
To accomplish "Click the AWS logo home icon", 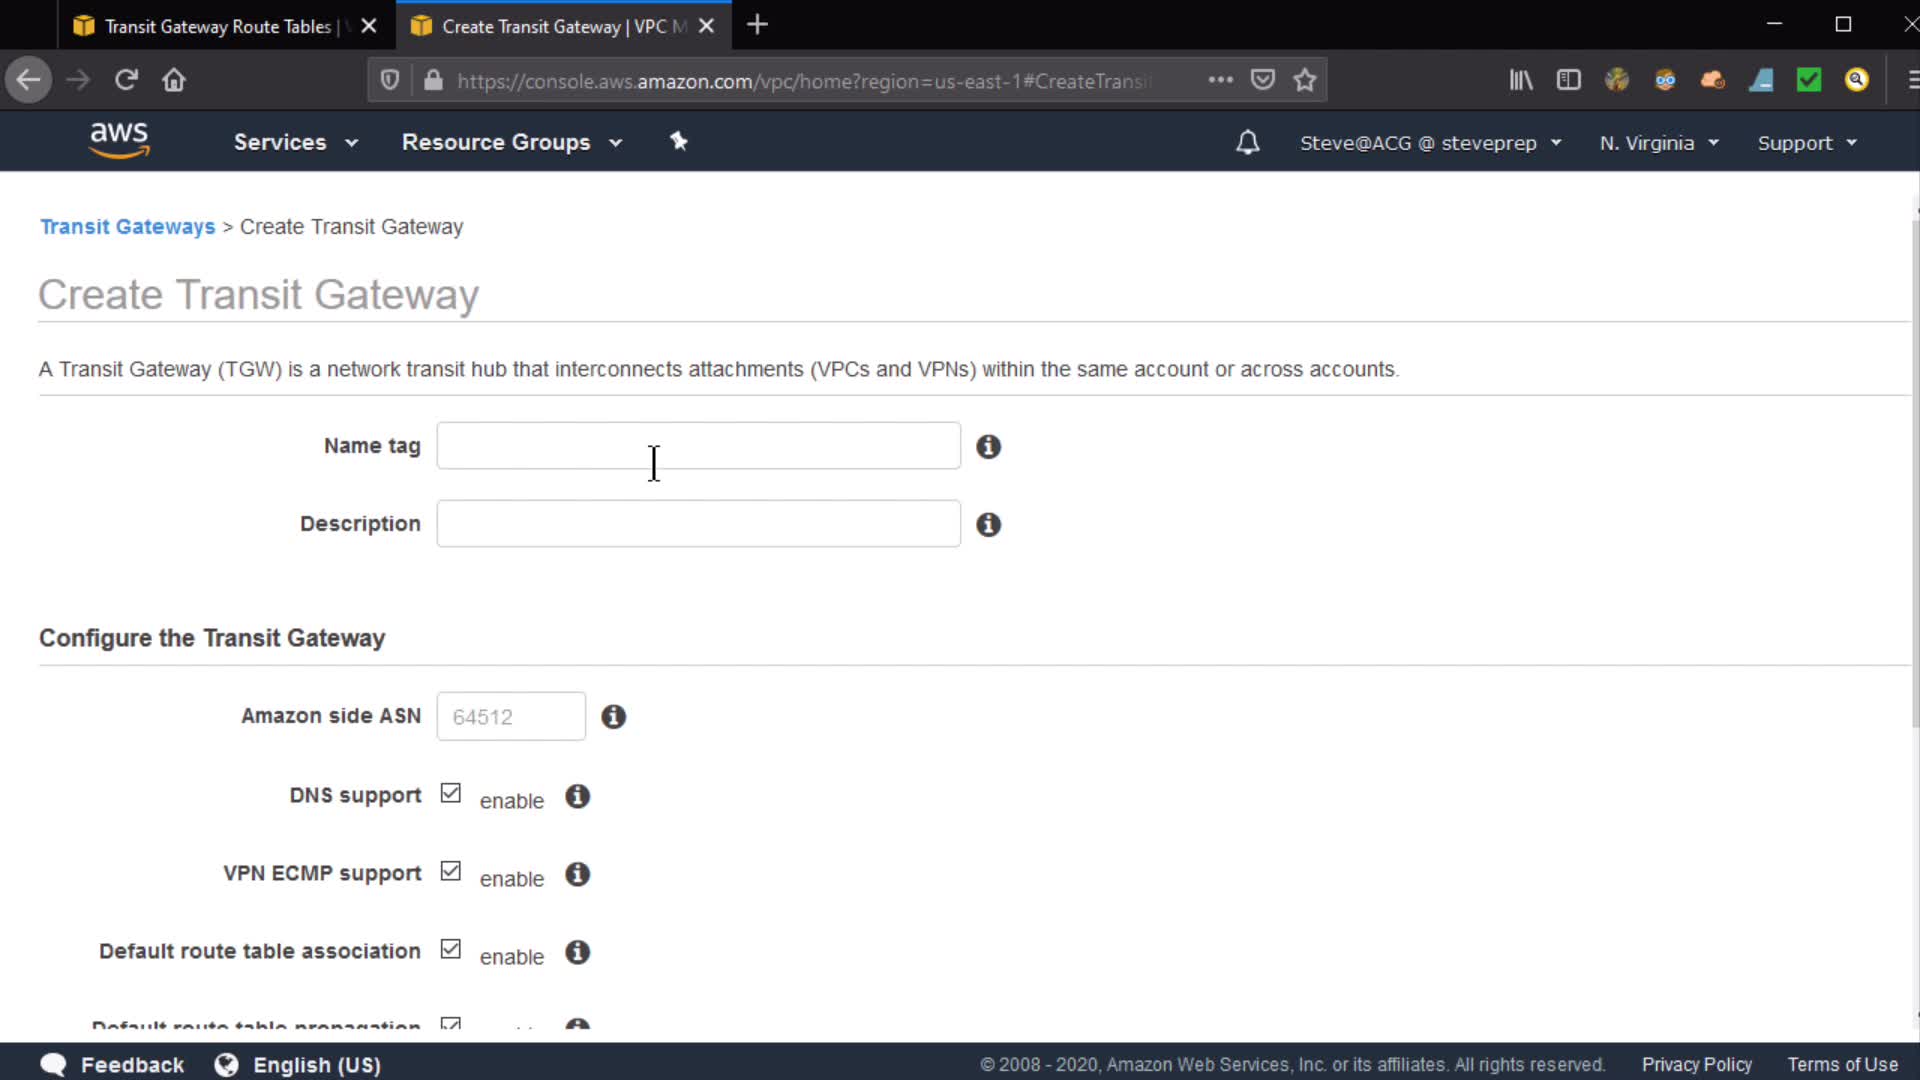I will (x=119, y=140).
